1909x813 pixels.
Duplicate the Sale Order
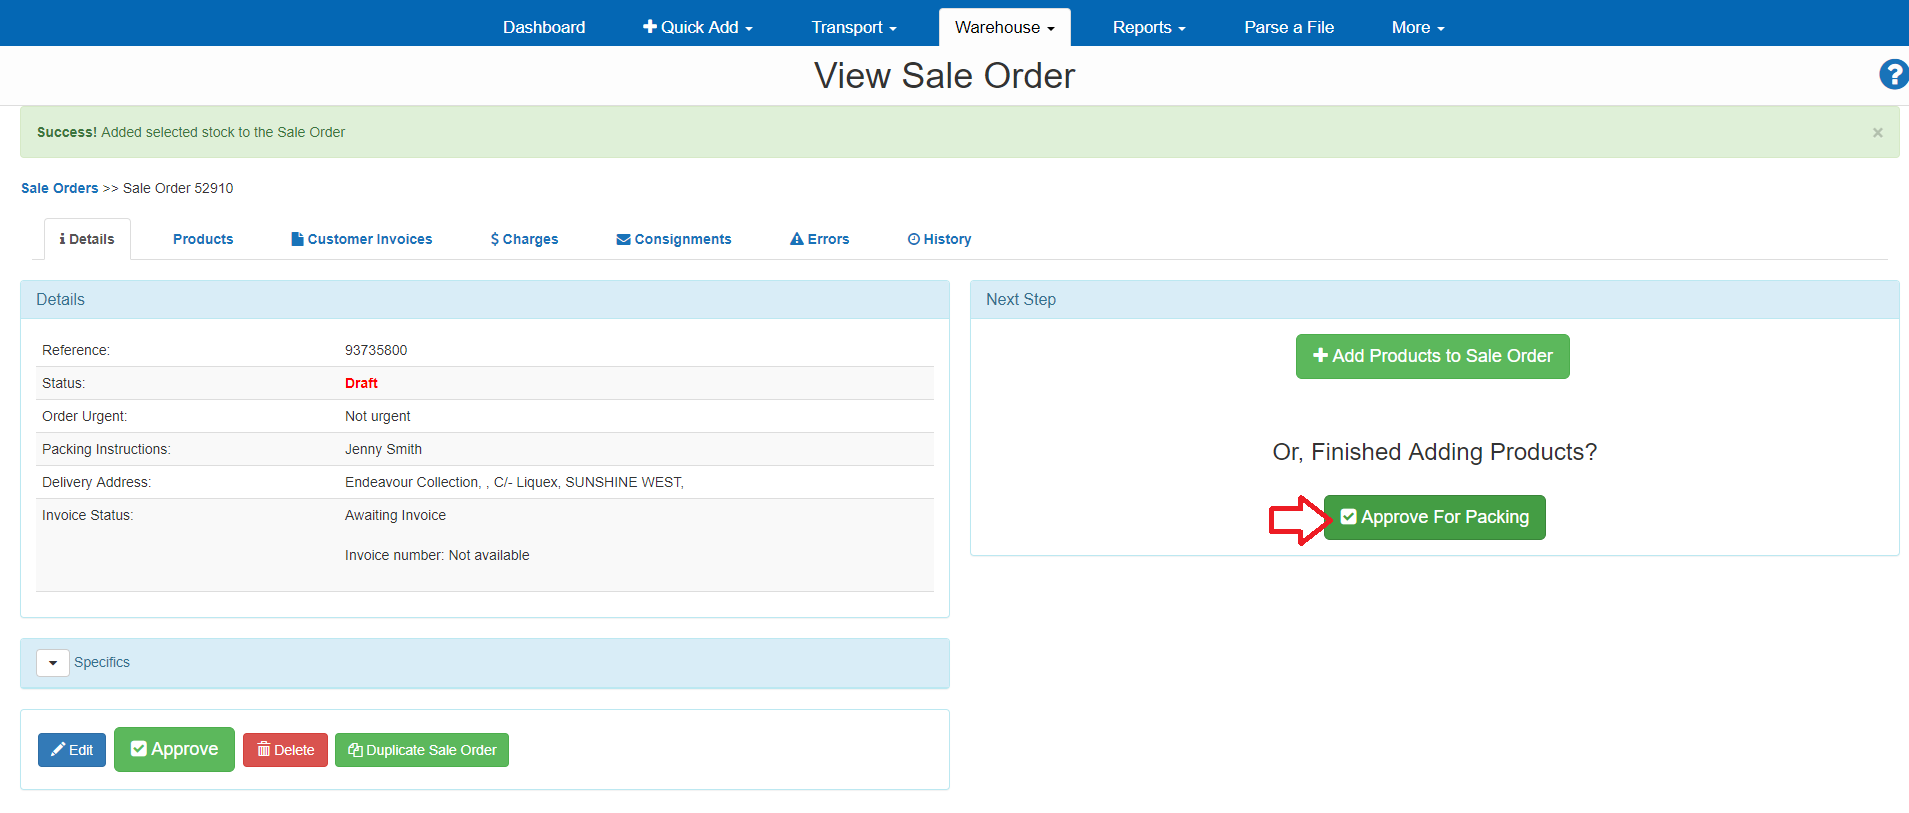tap(422, 750)
